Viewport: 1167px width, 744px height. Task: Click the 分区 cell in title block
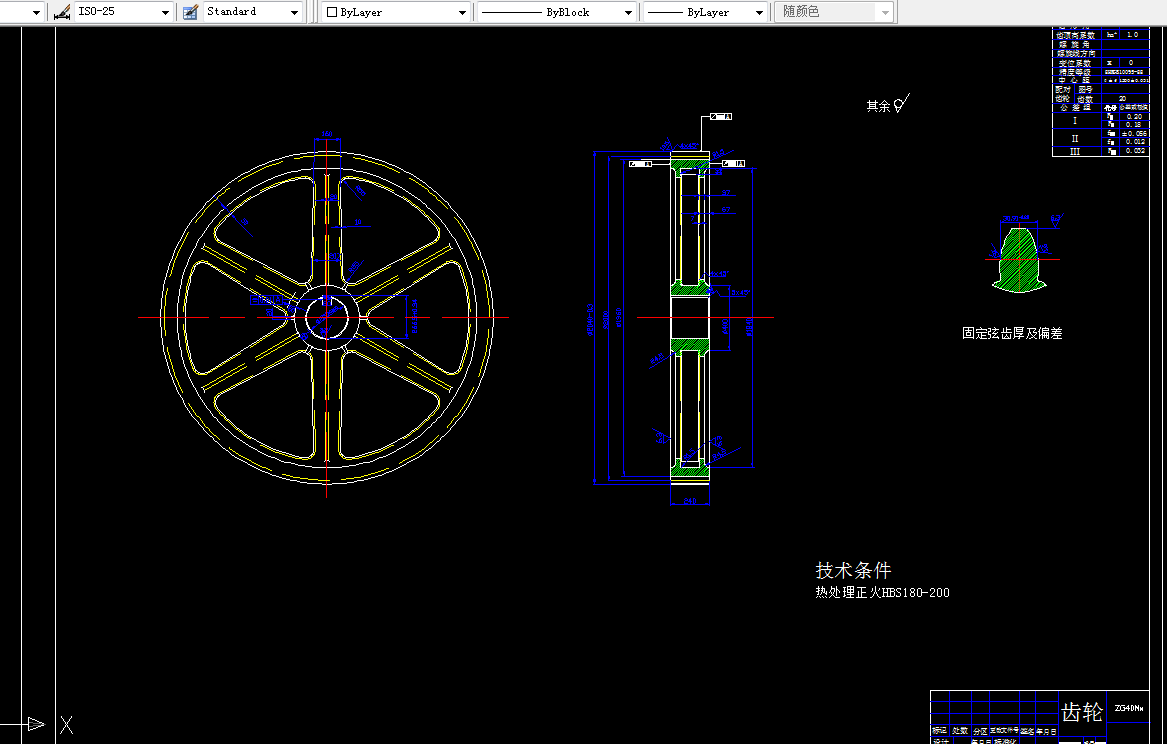point(980,731)
